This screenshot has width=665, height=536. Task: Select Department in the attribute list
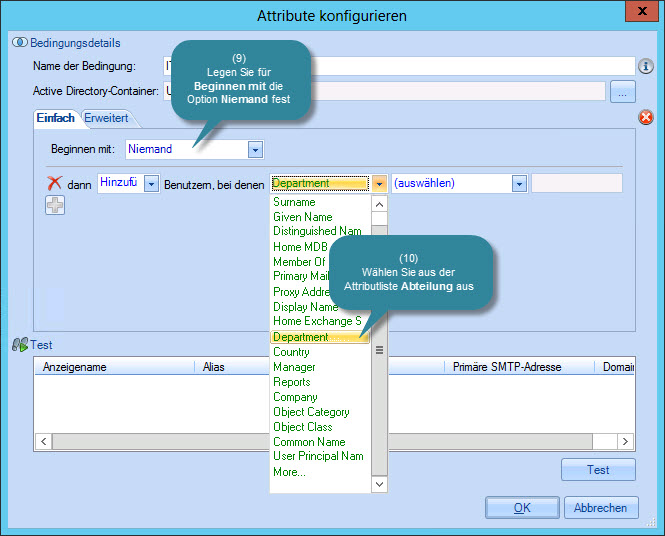pos(319,337)
